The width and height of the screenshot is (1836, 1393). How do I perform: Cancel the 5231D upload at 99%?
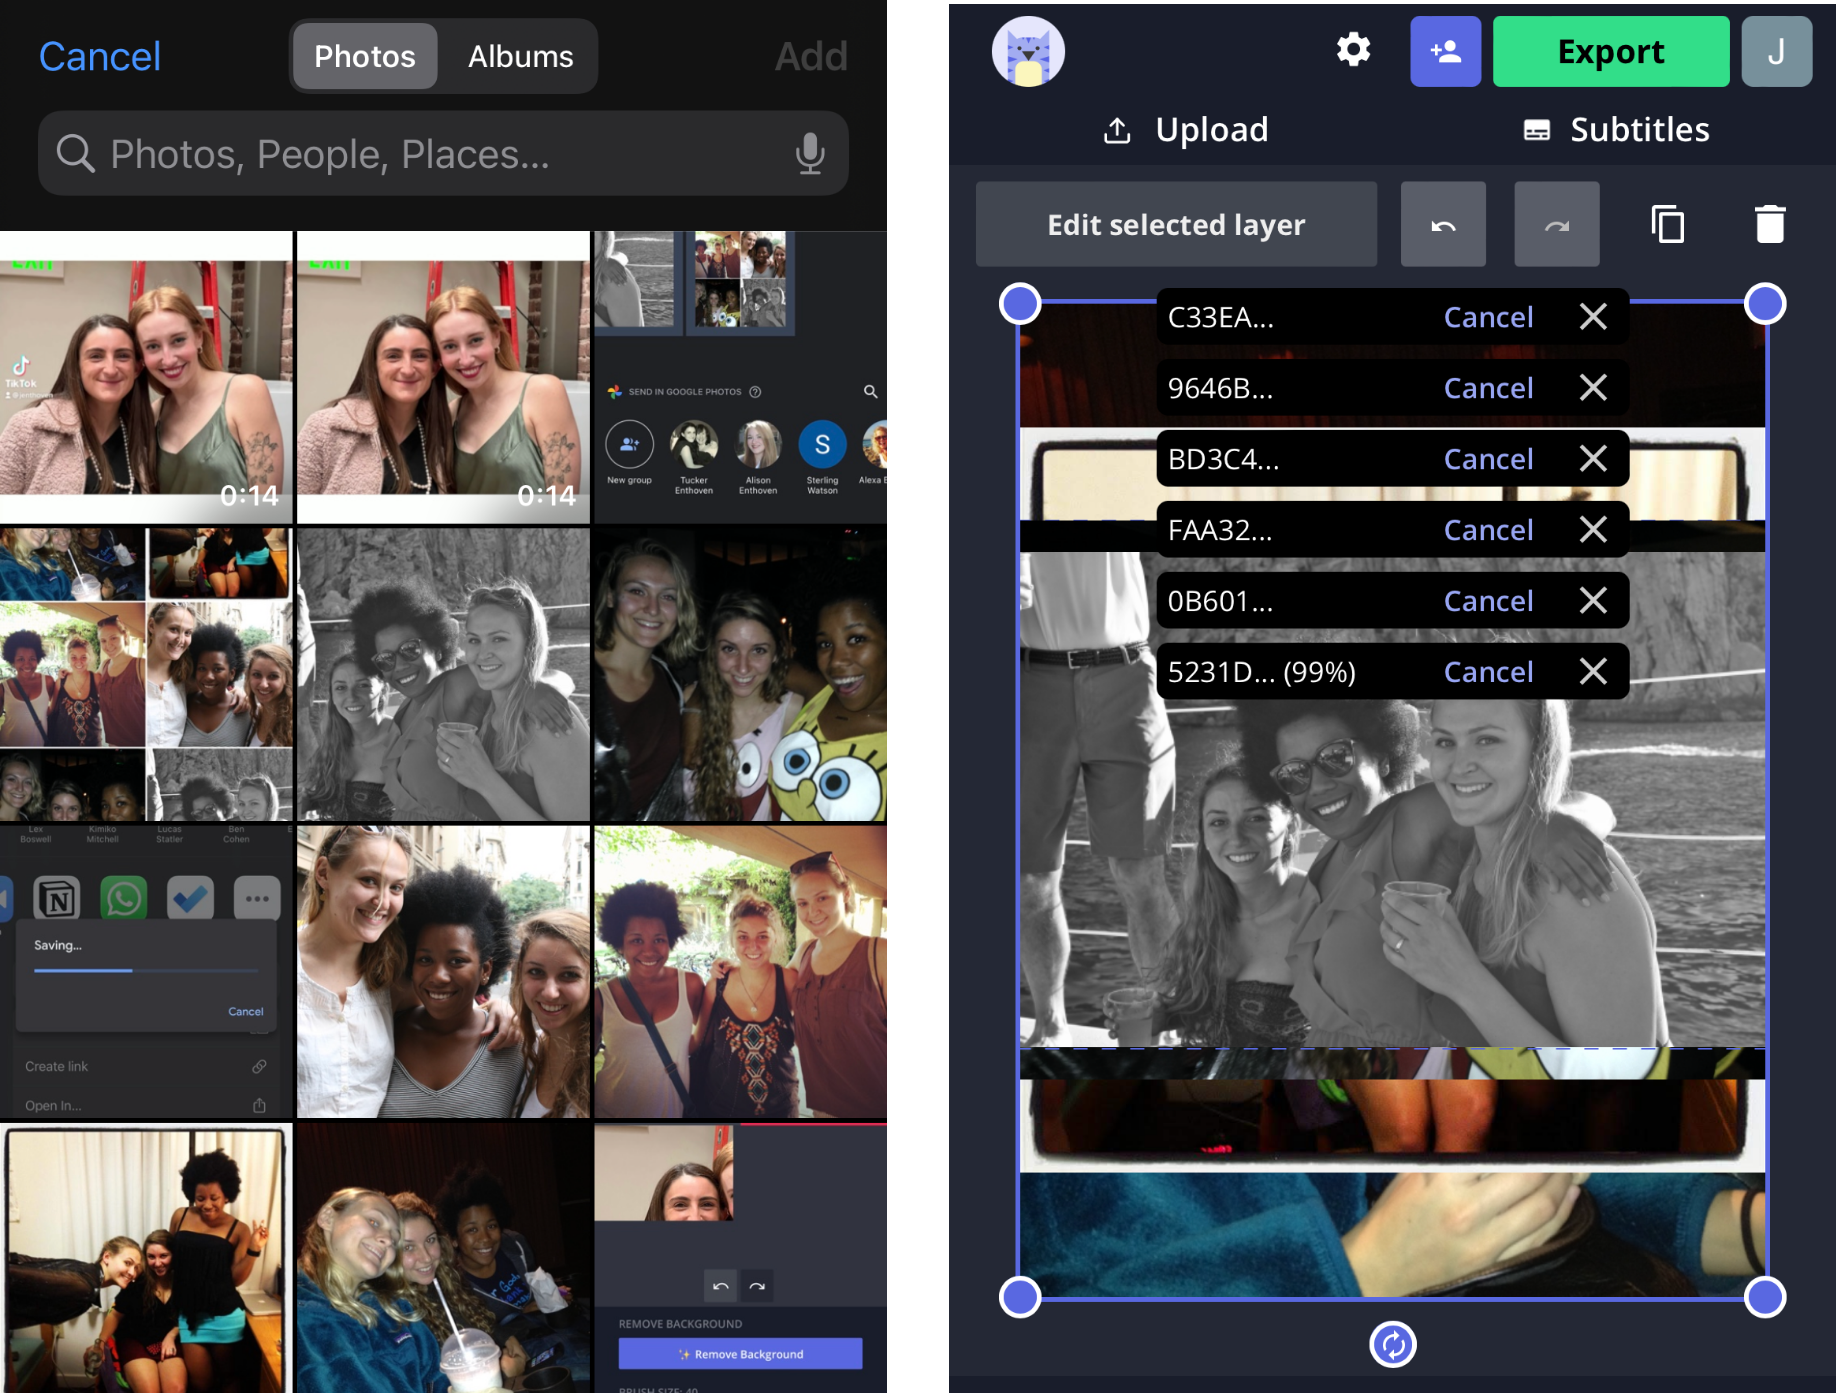tap(1488, 672)
